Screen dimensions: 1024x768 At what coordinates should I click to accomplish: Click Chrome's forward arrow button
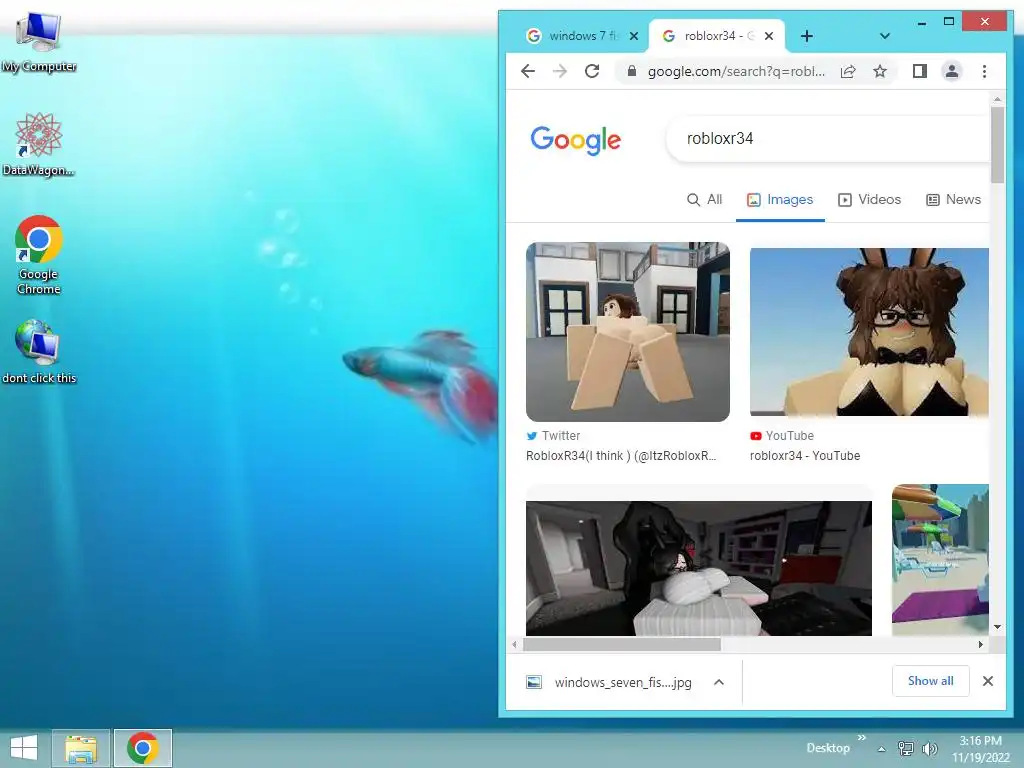pos(560,71)
